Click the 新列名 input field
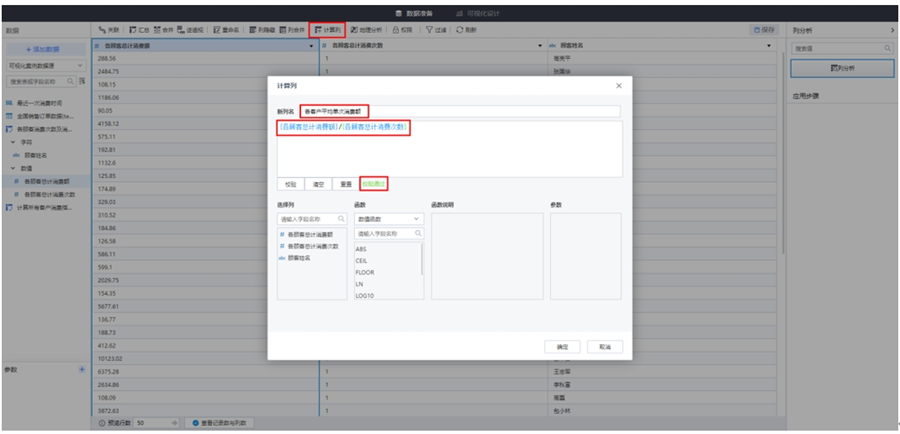The height and width of the screenshot is (434, 900). [460, 111]
